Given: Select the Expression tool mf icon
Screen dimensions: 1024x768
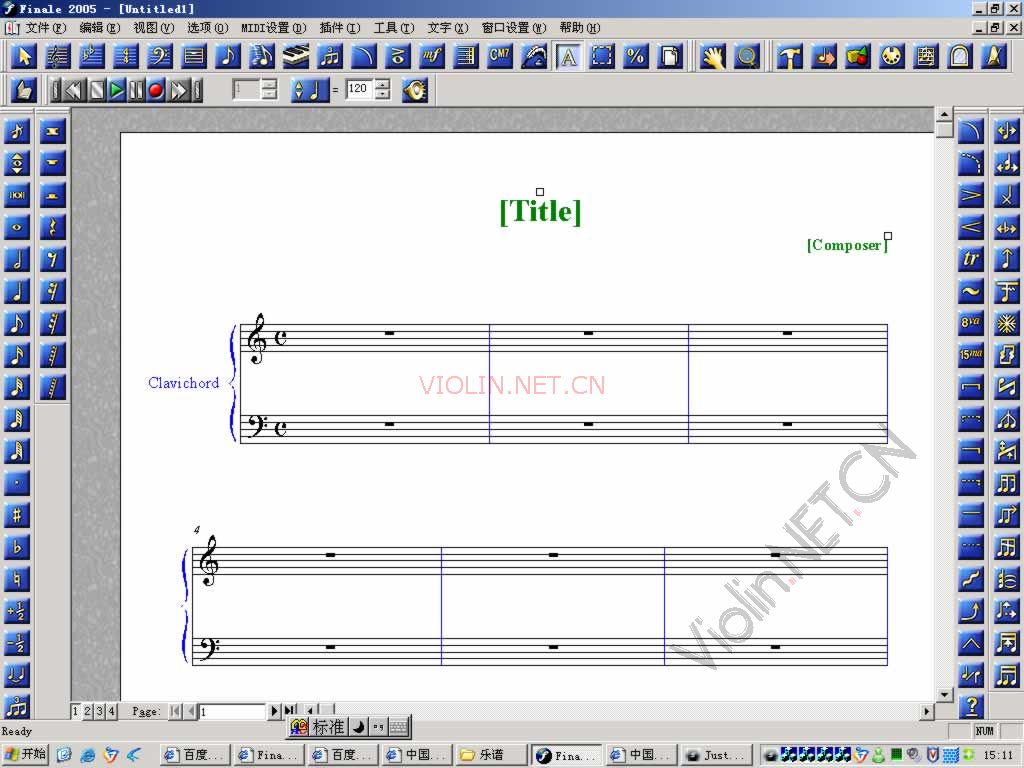Looking at the screenshot, I should (x=432, y=57).
